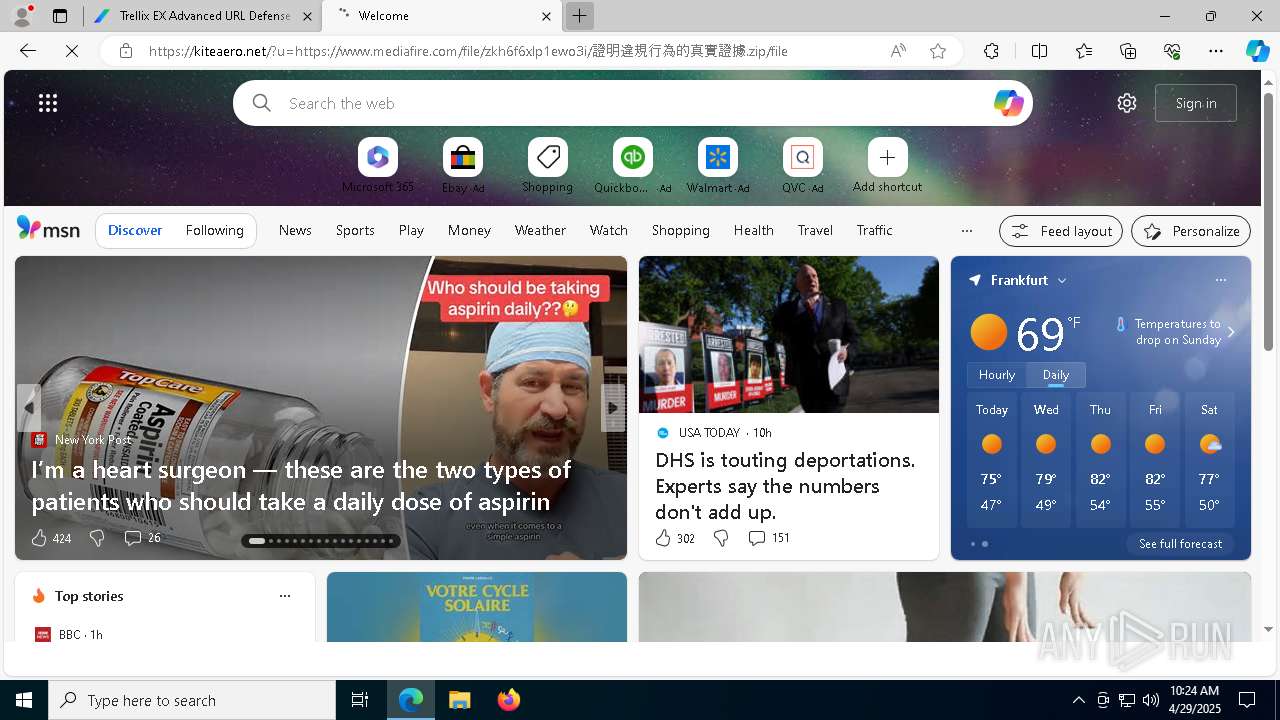This screenshot has width=1280, height=720.
Task: Switch weather to Daily view
Action: tap(1056, 375)
